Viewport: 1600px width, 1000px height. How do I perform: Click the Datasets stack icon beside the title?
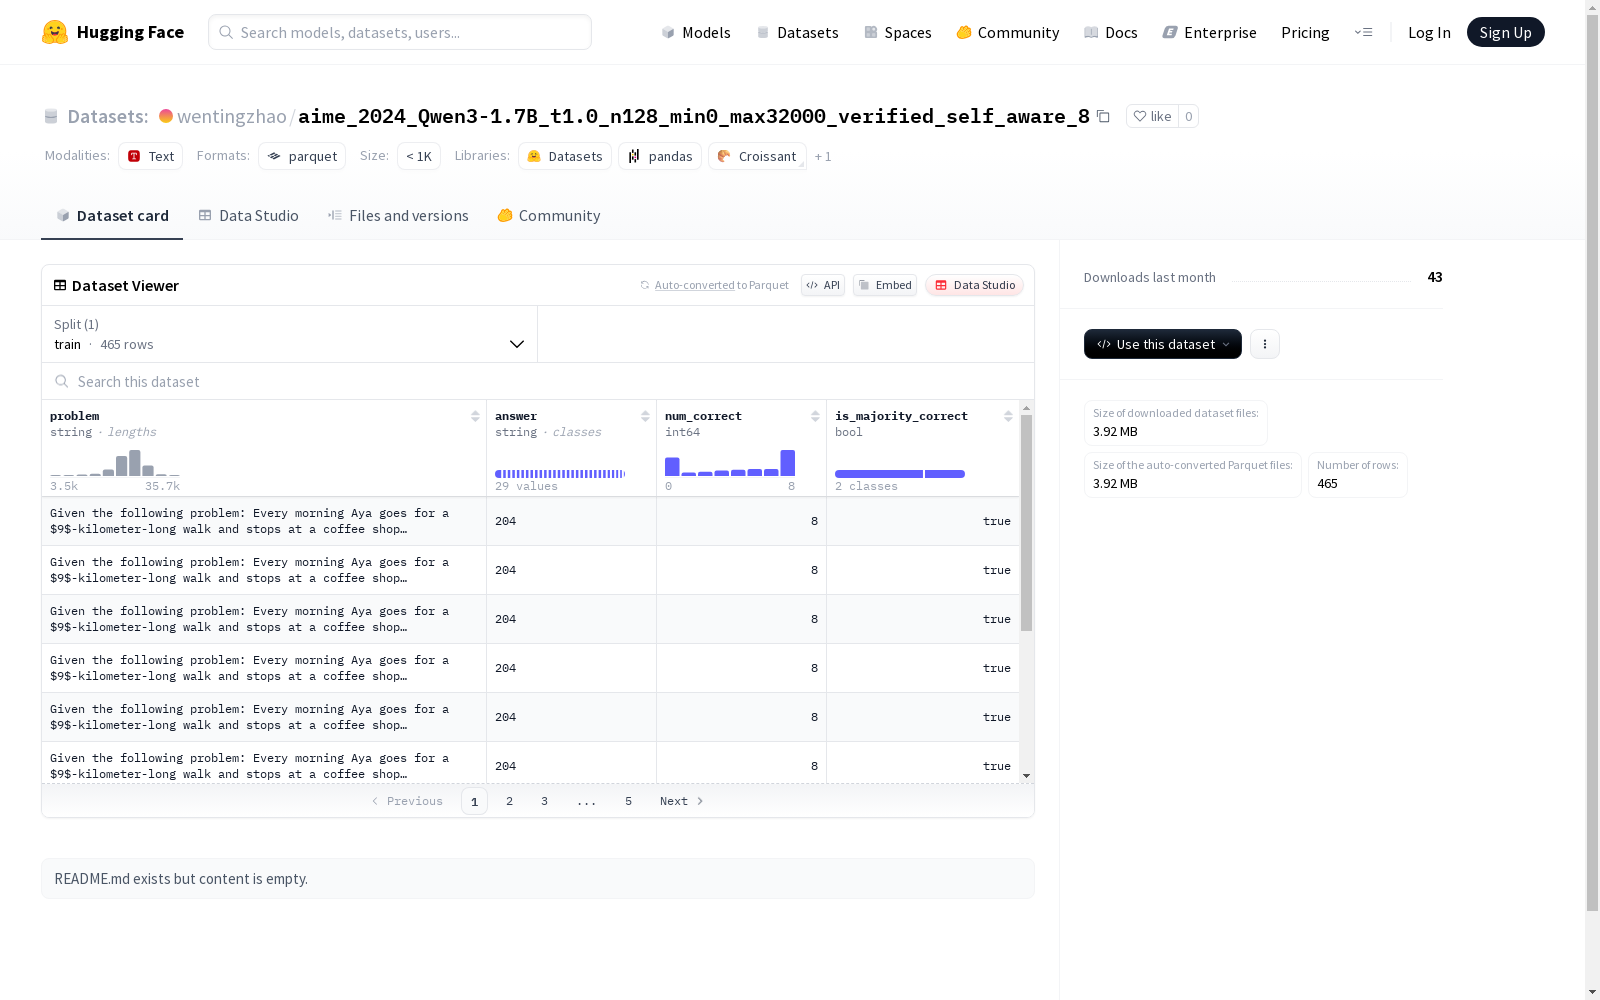pyautogui.click(x=51, y=117)
